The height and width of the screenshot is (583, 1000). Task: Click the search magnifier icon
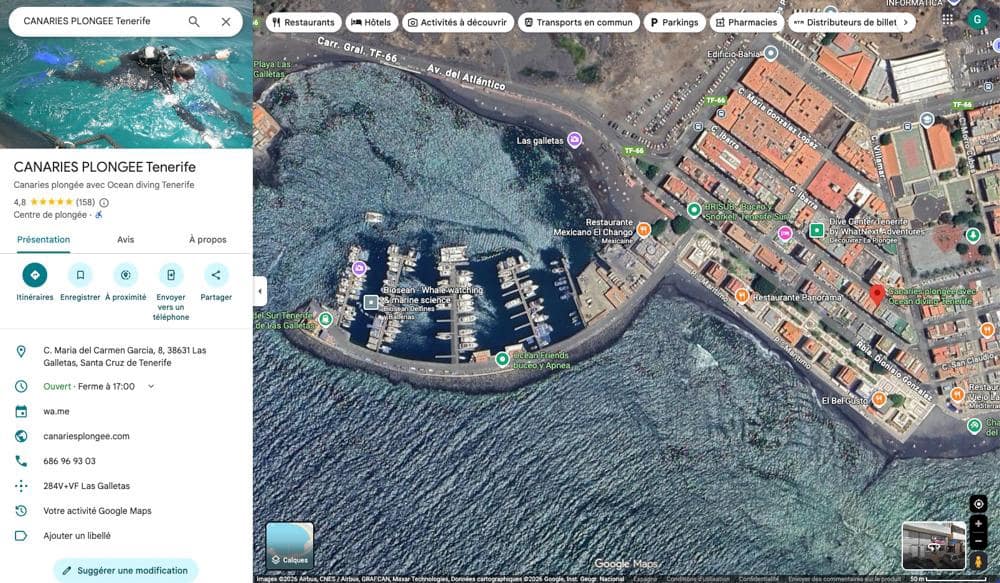pos(194,21)
